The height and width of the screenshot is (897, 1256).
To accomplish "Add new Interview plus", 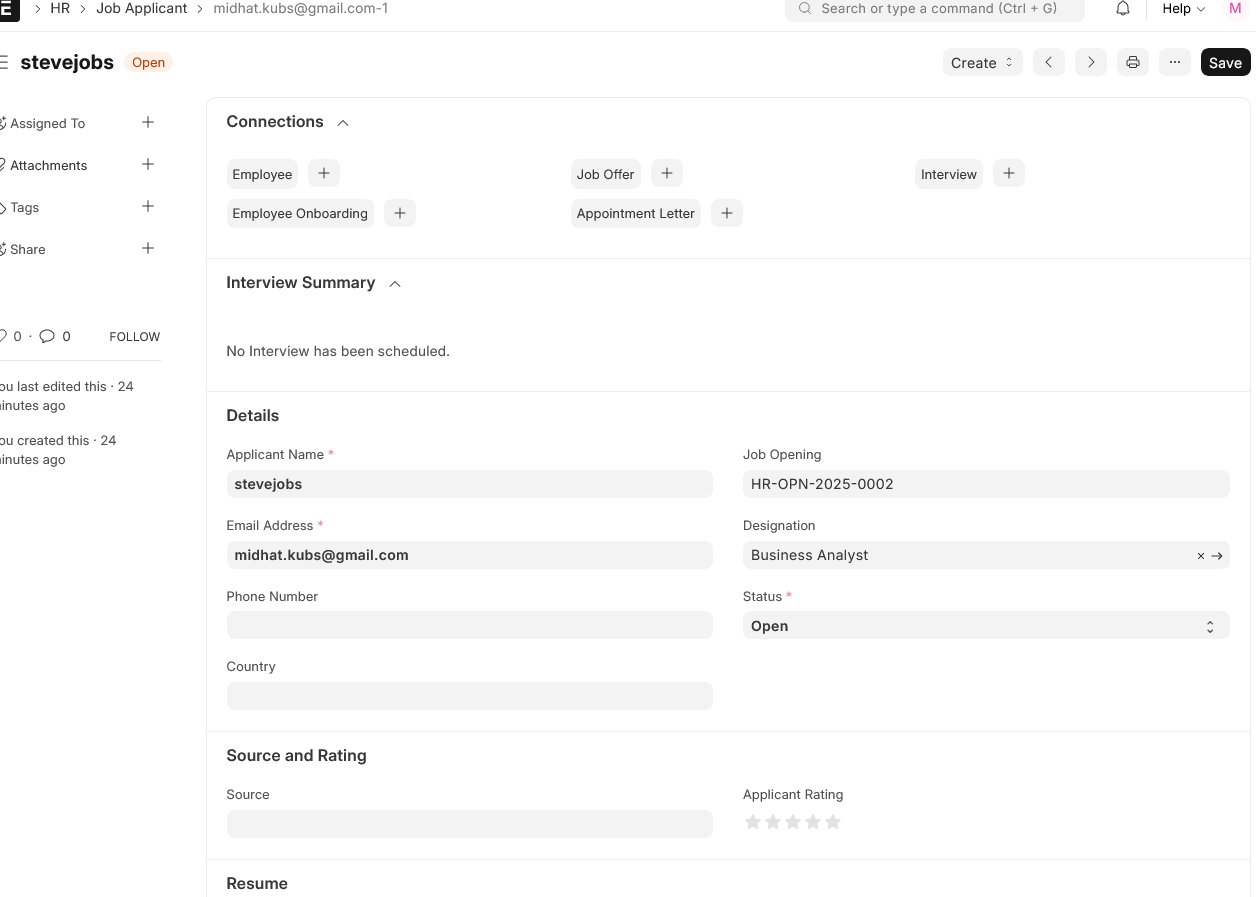I will (x=1009, y=173).
